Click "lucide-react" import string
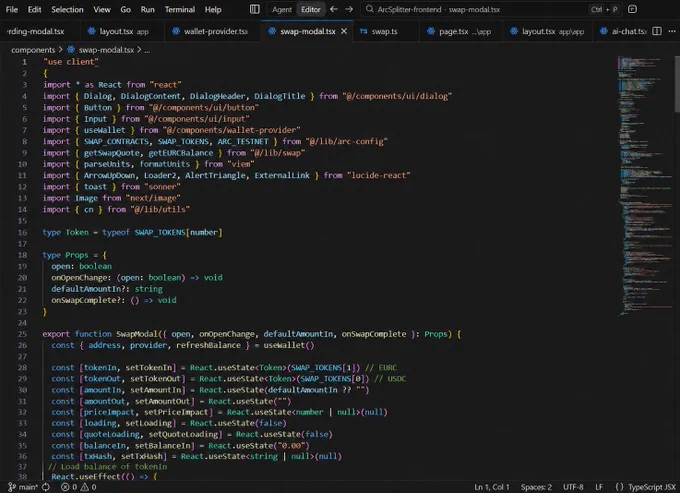The width and height of the screenshot is (680, 493). pyautogui.click(x=379, y=175)
